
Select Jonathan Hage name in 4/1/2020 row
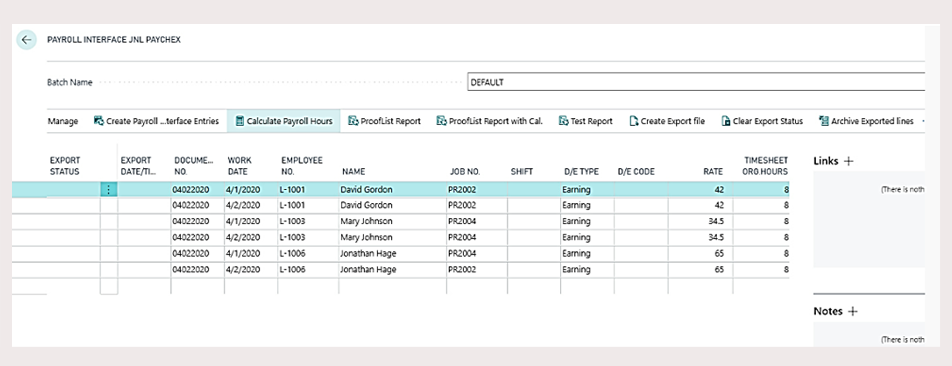pyautogui.click(x=368, y=254)
